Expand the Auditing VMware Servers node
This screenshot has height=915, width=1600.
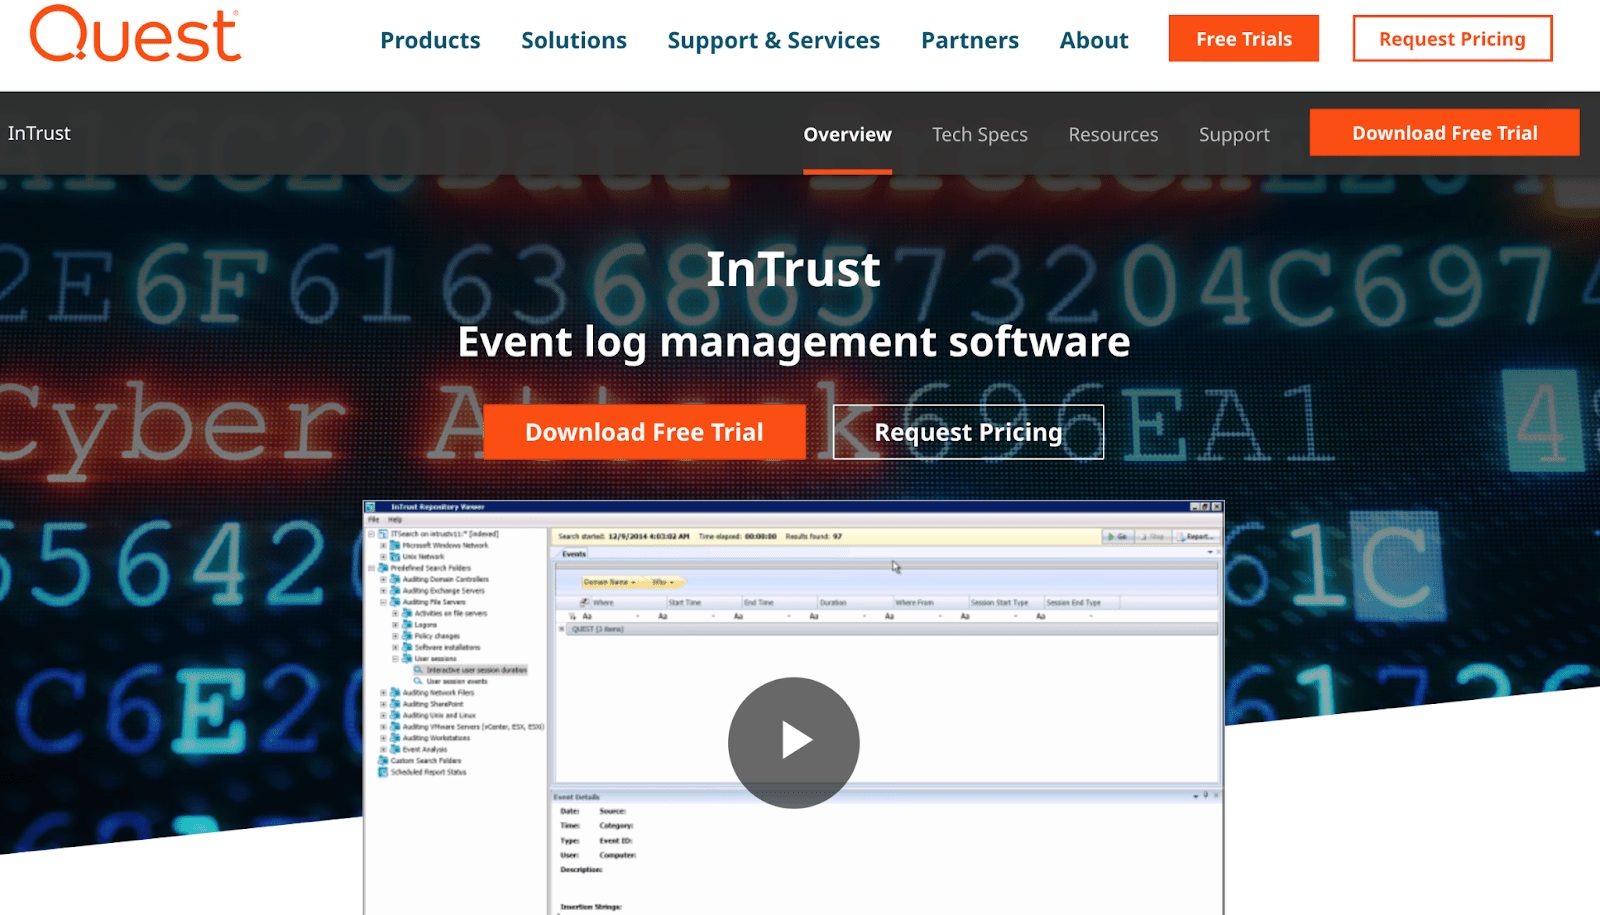pyautogui.click(x=383, y=727)
